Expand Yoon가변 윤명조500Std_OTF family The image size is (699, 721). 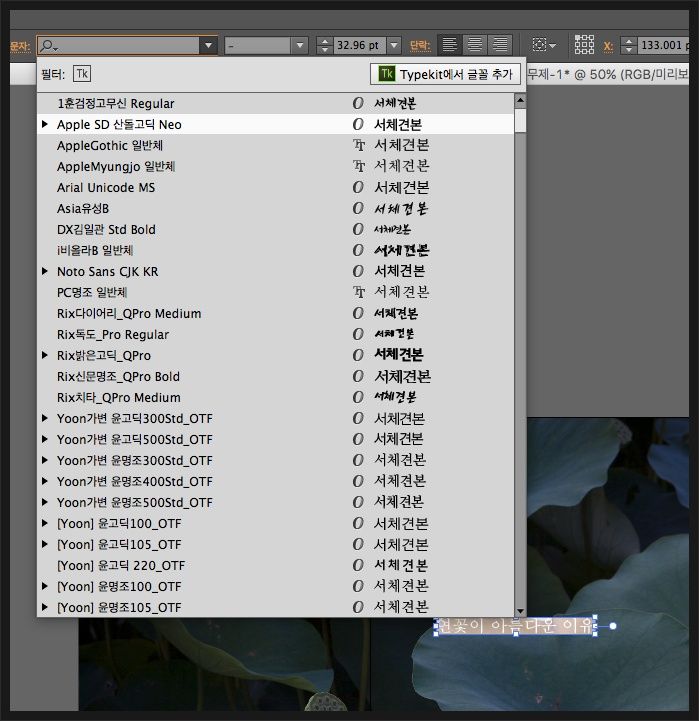click(x=45, y=503)
